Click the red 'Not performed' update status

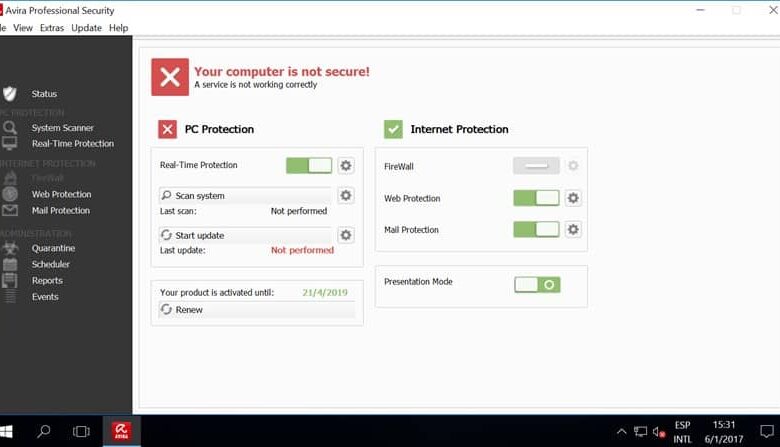point(302,250)
